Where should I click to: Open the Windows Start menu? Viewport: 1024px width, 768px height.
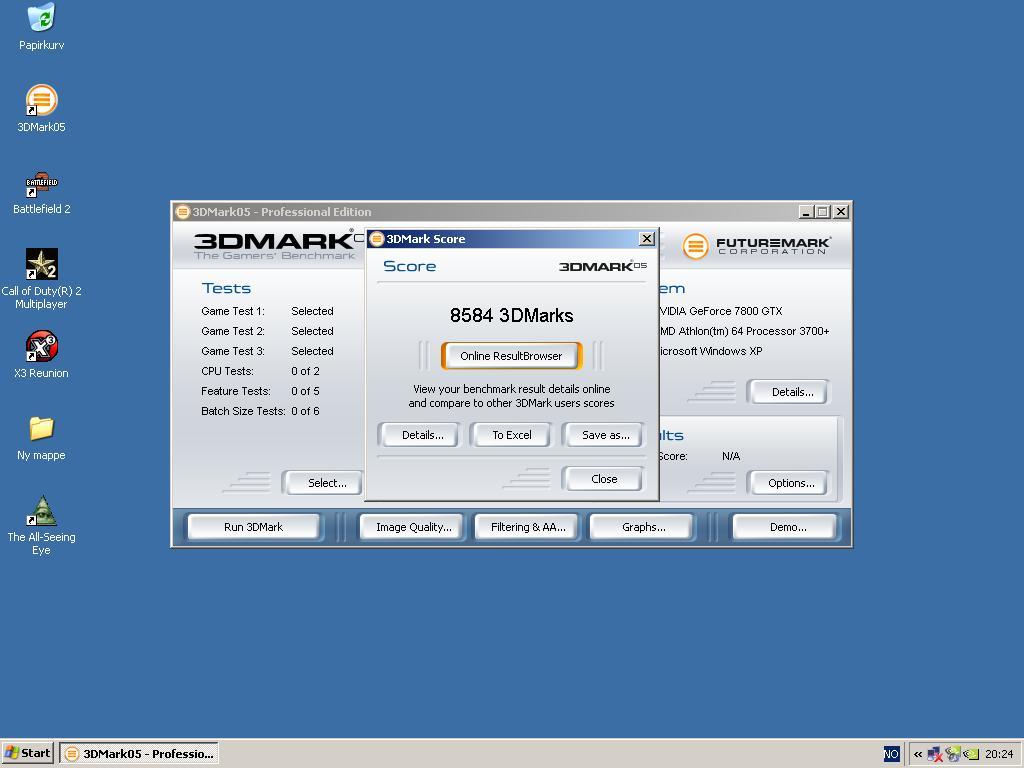tap(27, 753)
